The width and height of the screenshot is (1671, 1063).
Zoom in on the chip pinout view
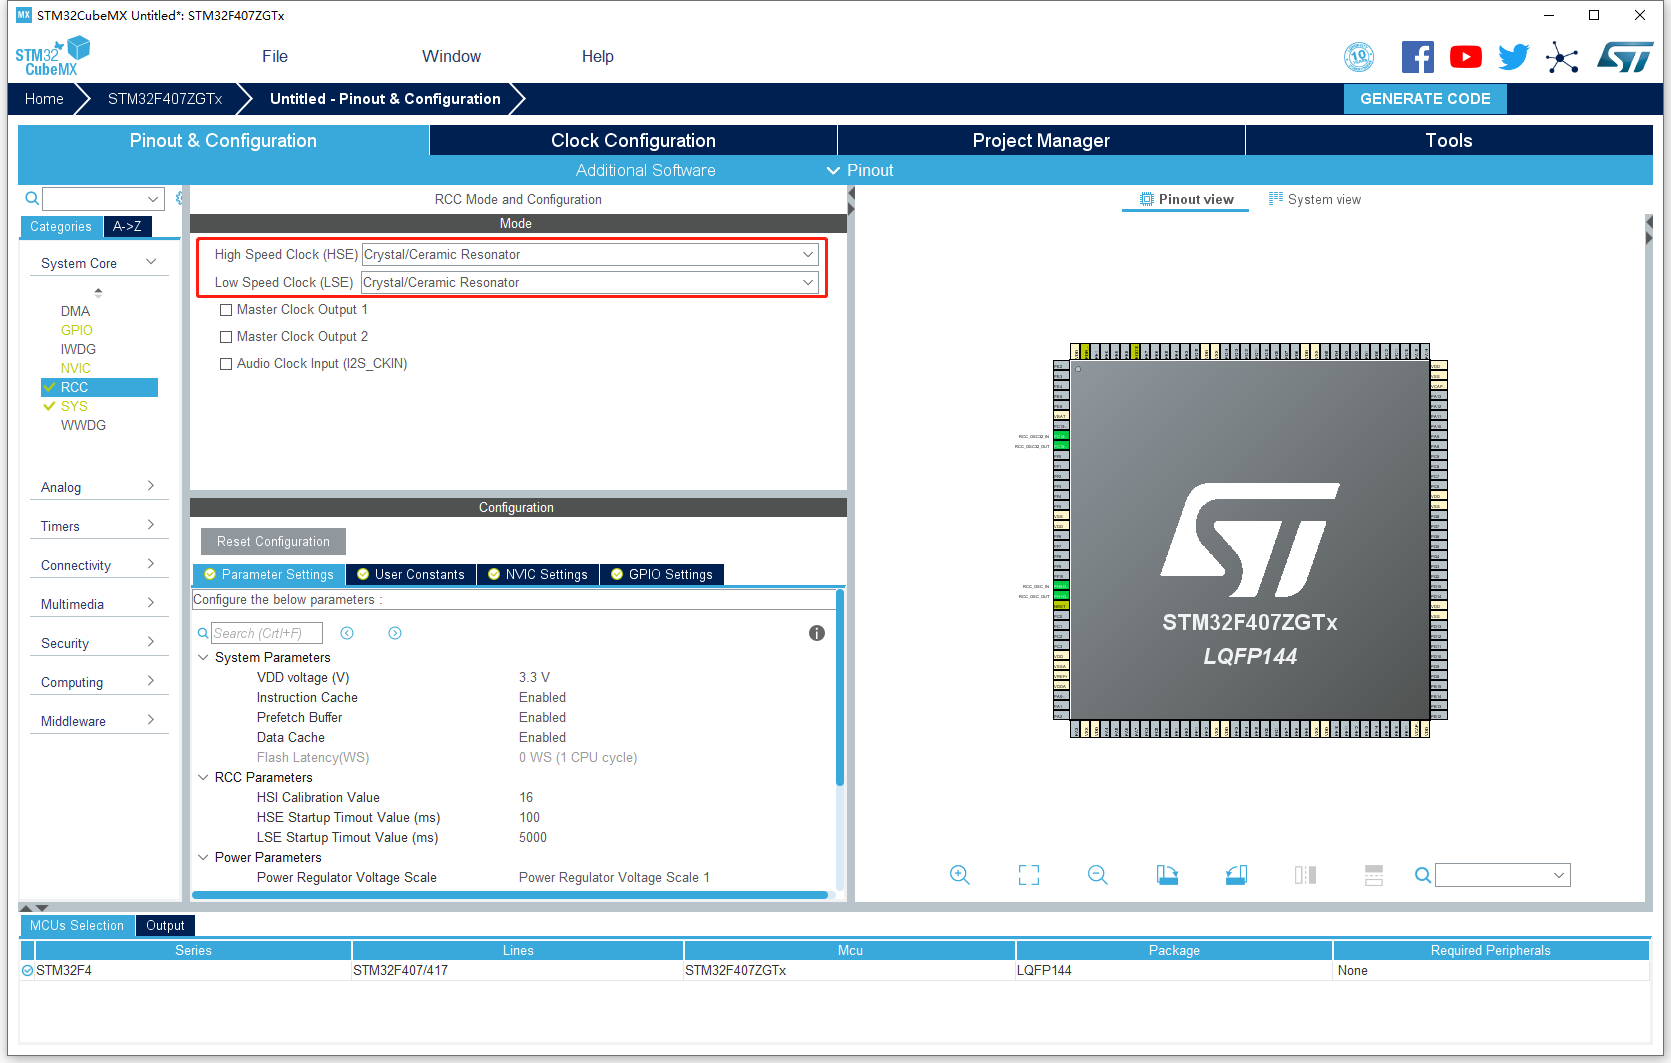[x=959, y=875]
